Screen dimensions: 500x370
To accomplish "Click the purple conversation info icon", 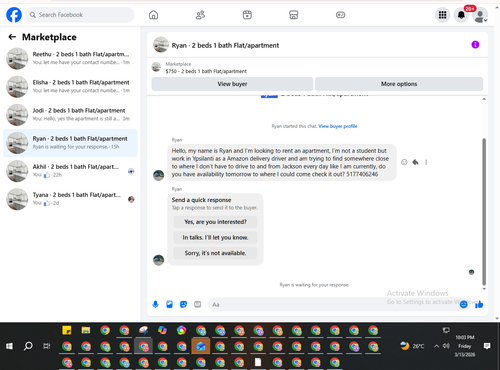I will point(475,45).
